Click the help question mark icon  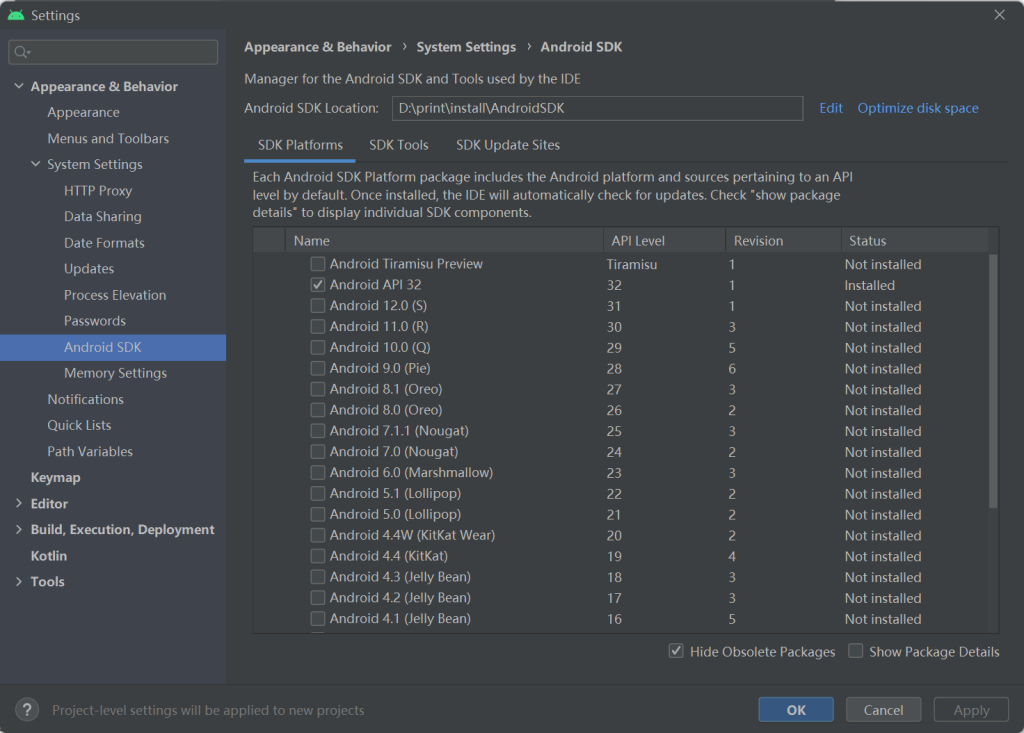(27, 709)
